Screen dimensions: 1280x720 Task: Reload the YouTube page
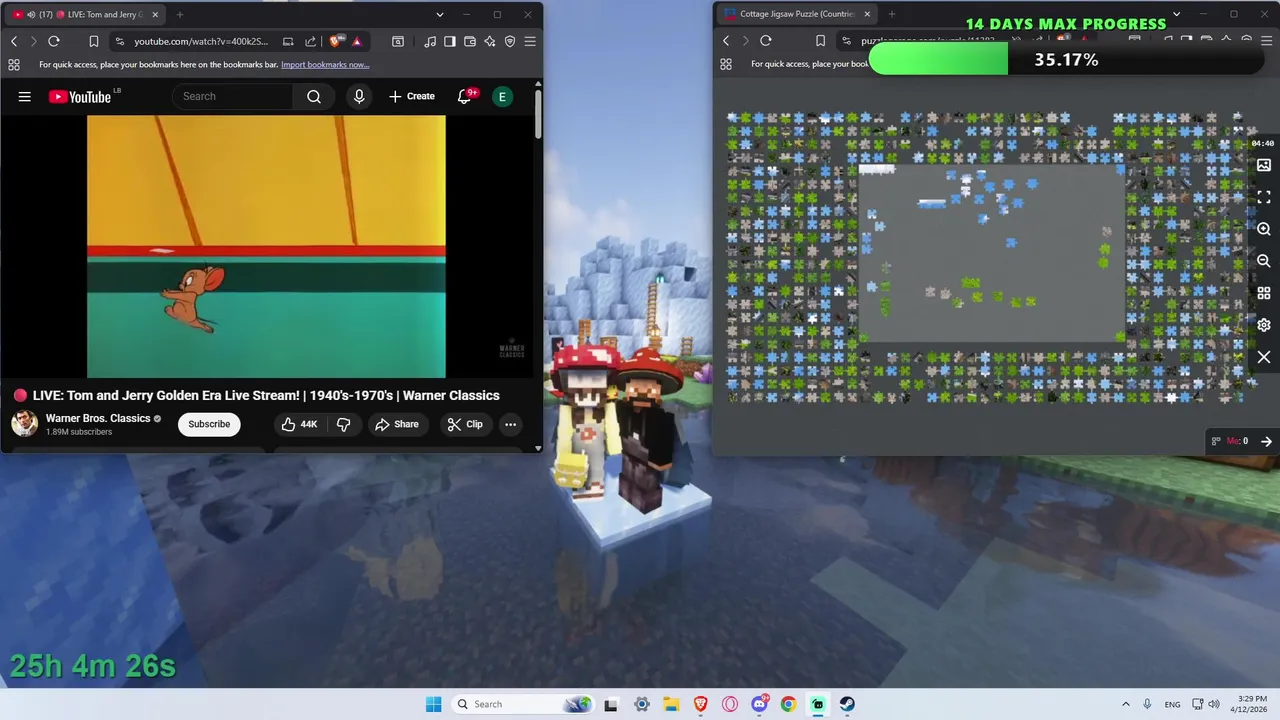(54, 41)
